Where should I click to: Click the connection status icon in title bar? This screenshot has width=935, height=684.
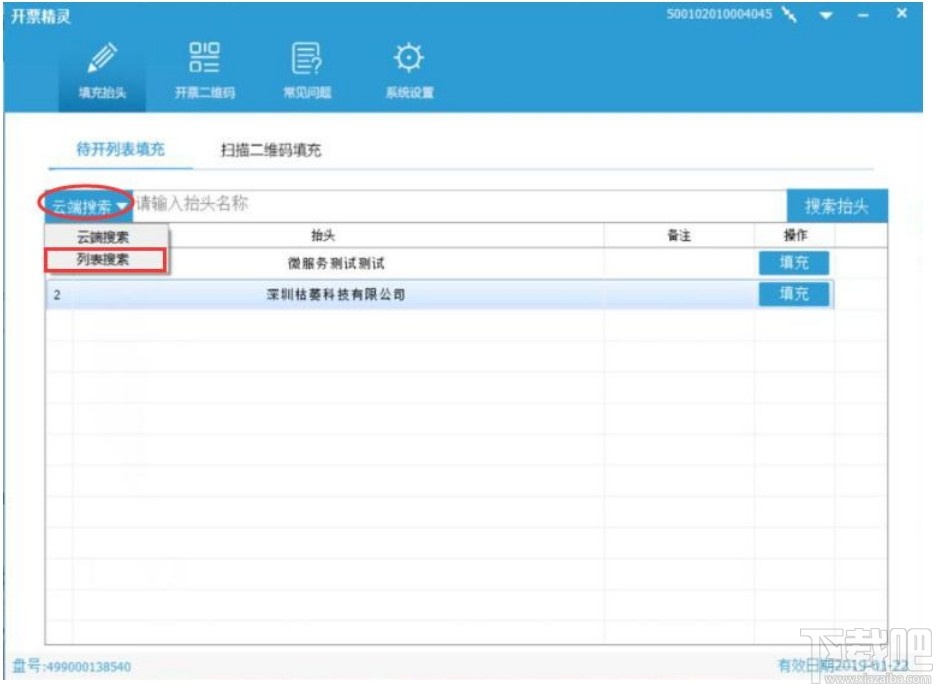click(790, 15)
